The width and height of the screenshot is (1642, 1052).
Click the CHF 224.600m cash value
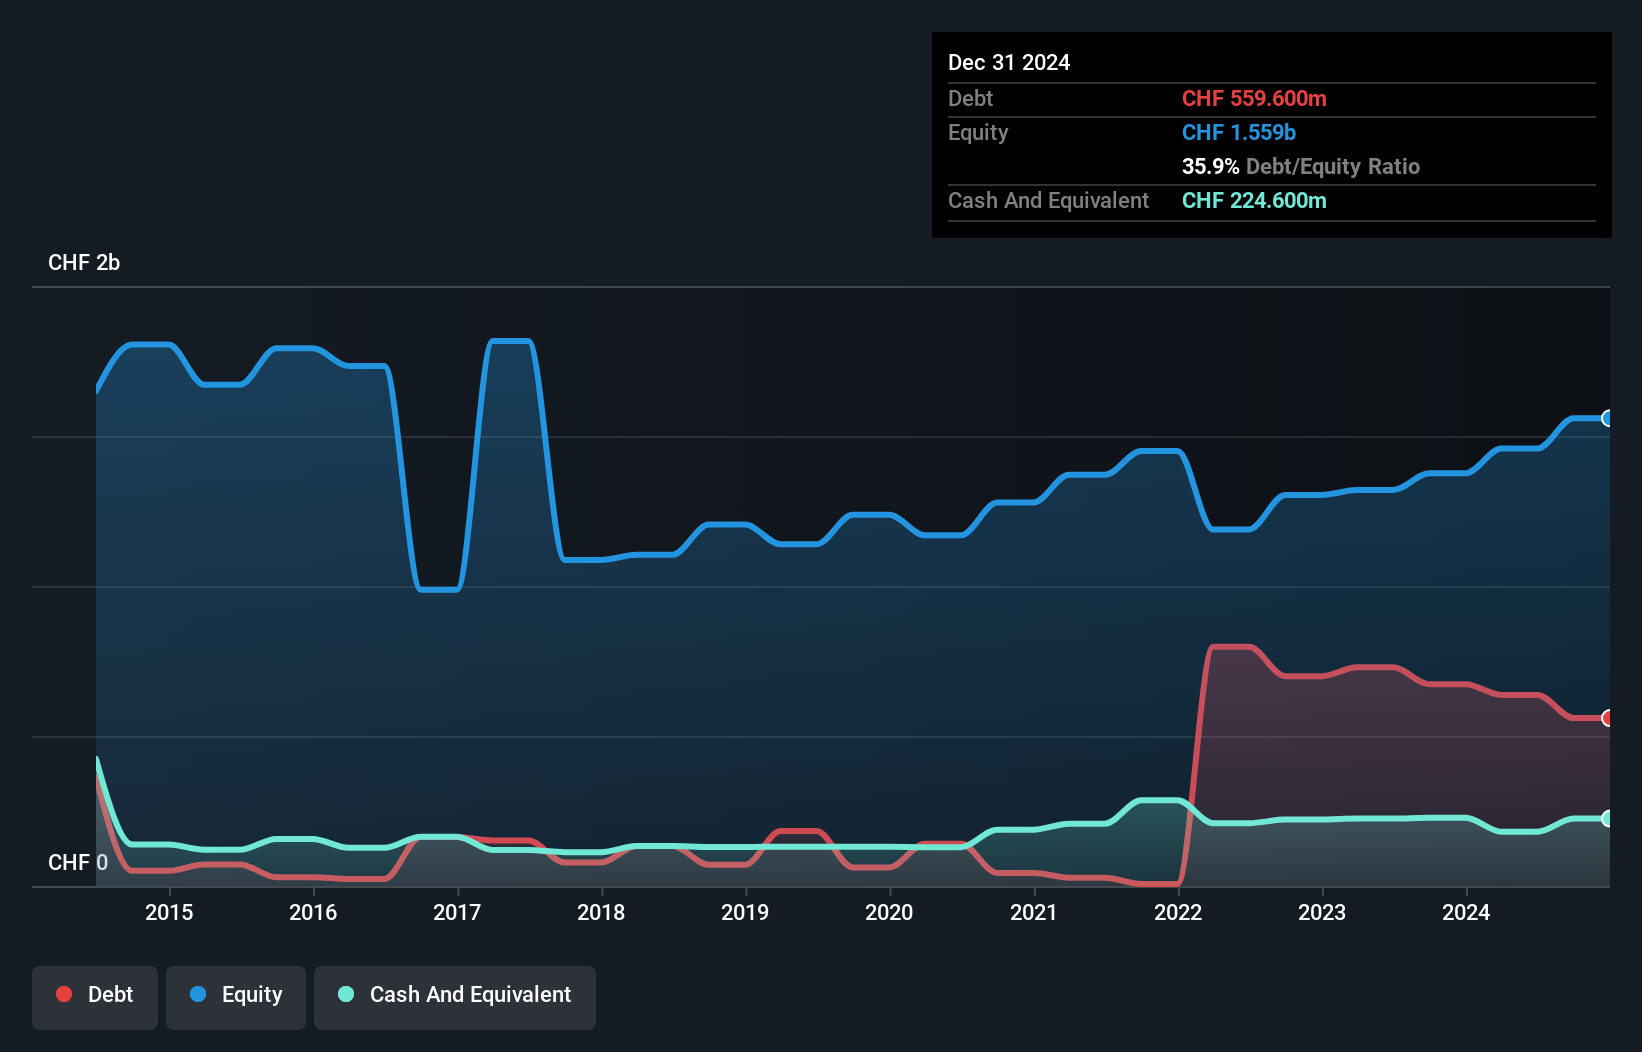tap(1254, 200)
